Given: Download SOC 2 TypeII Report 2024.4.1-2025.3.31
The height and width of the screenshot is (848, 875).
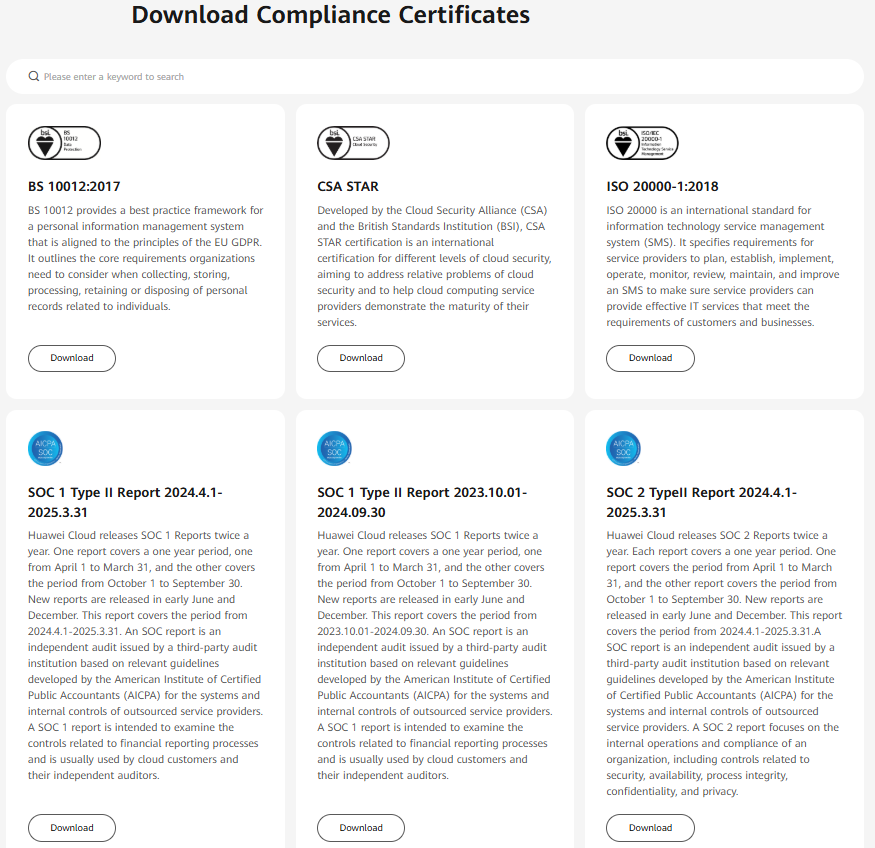Looking at the screenshot, I should tap(650, 828).
